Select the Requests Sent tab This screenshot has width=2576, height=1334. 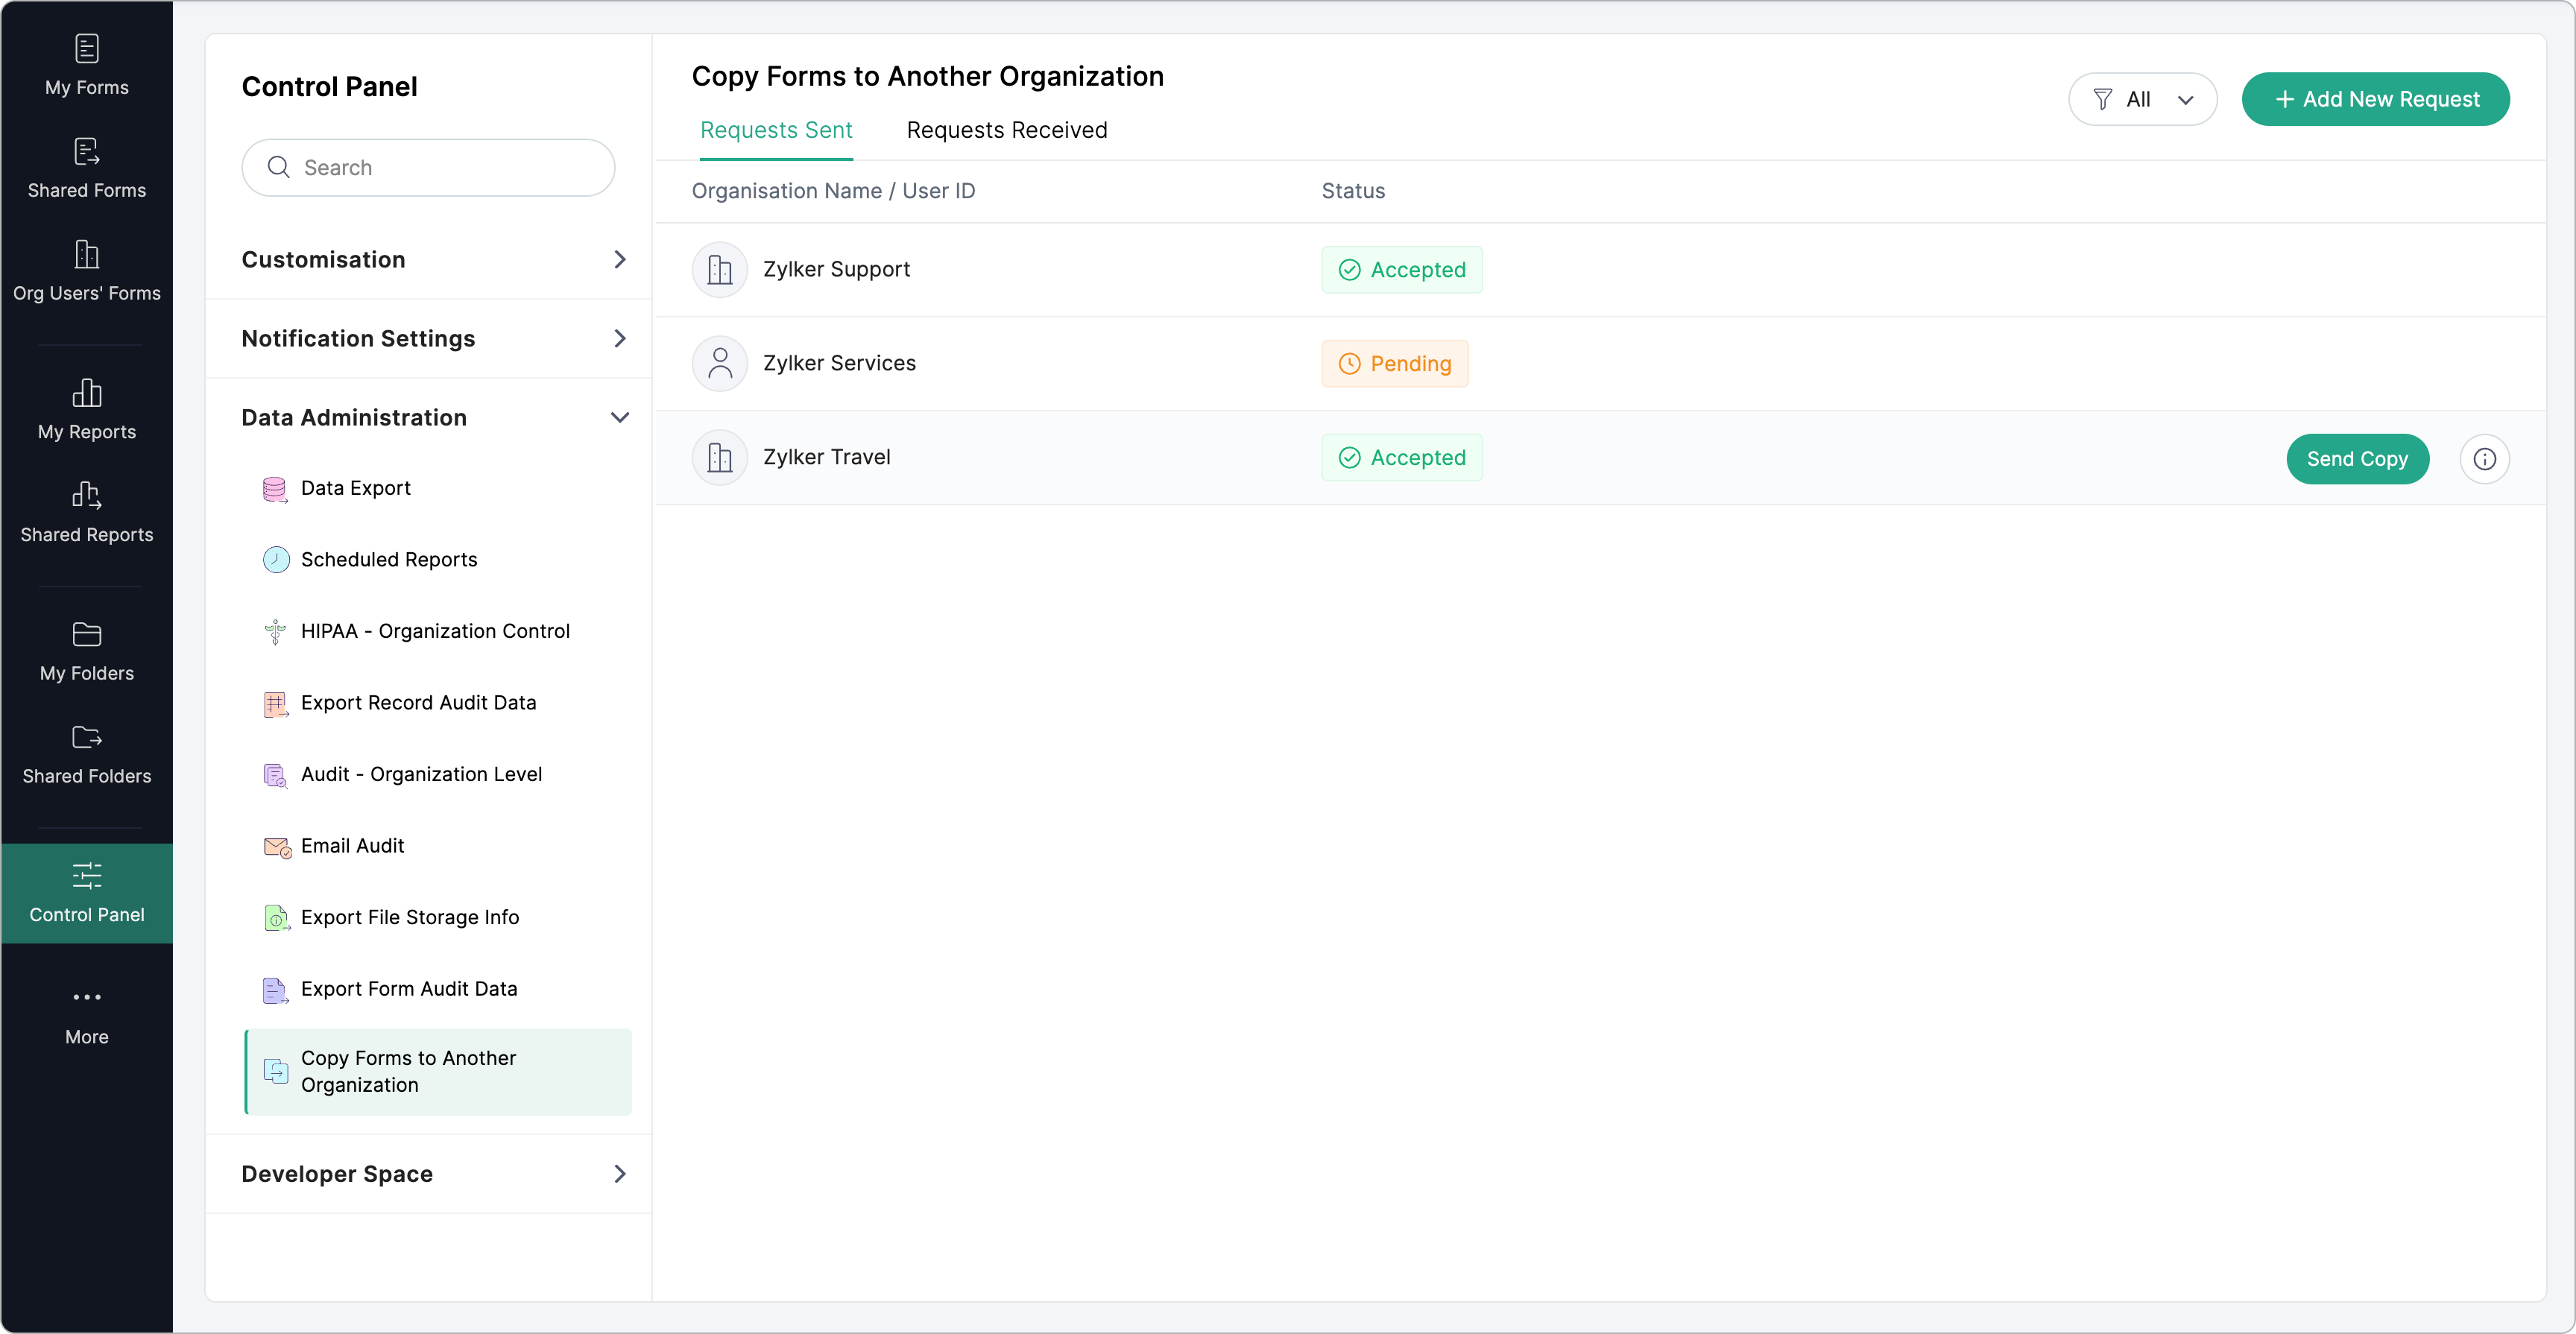[x=776, y=130]
